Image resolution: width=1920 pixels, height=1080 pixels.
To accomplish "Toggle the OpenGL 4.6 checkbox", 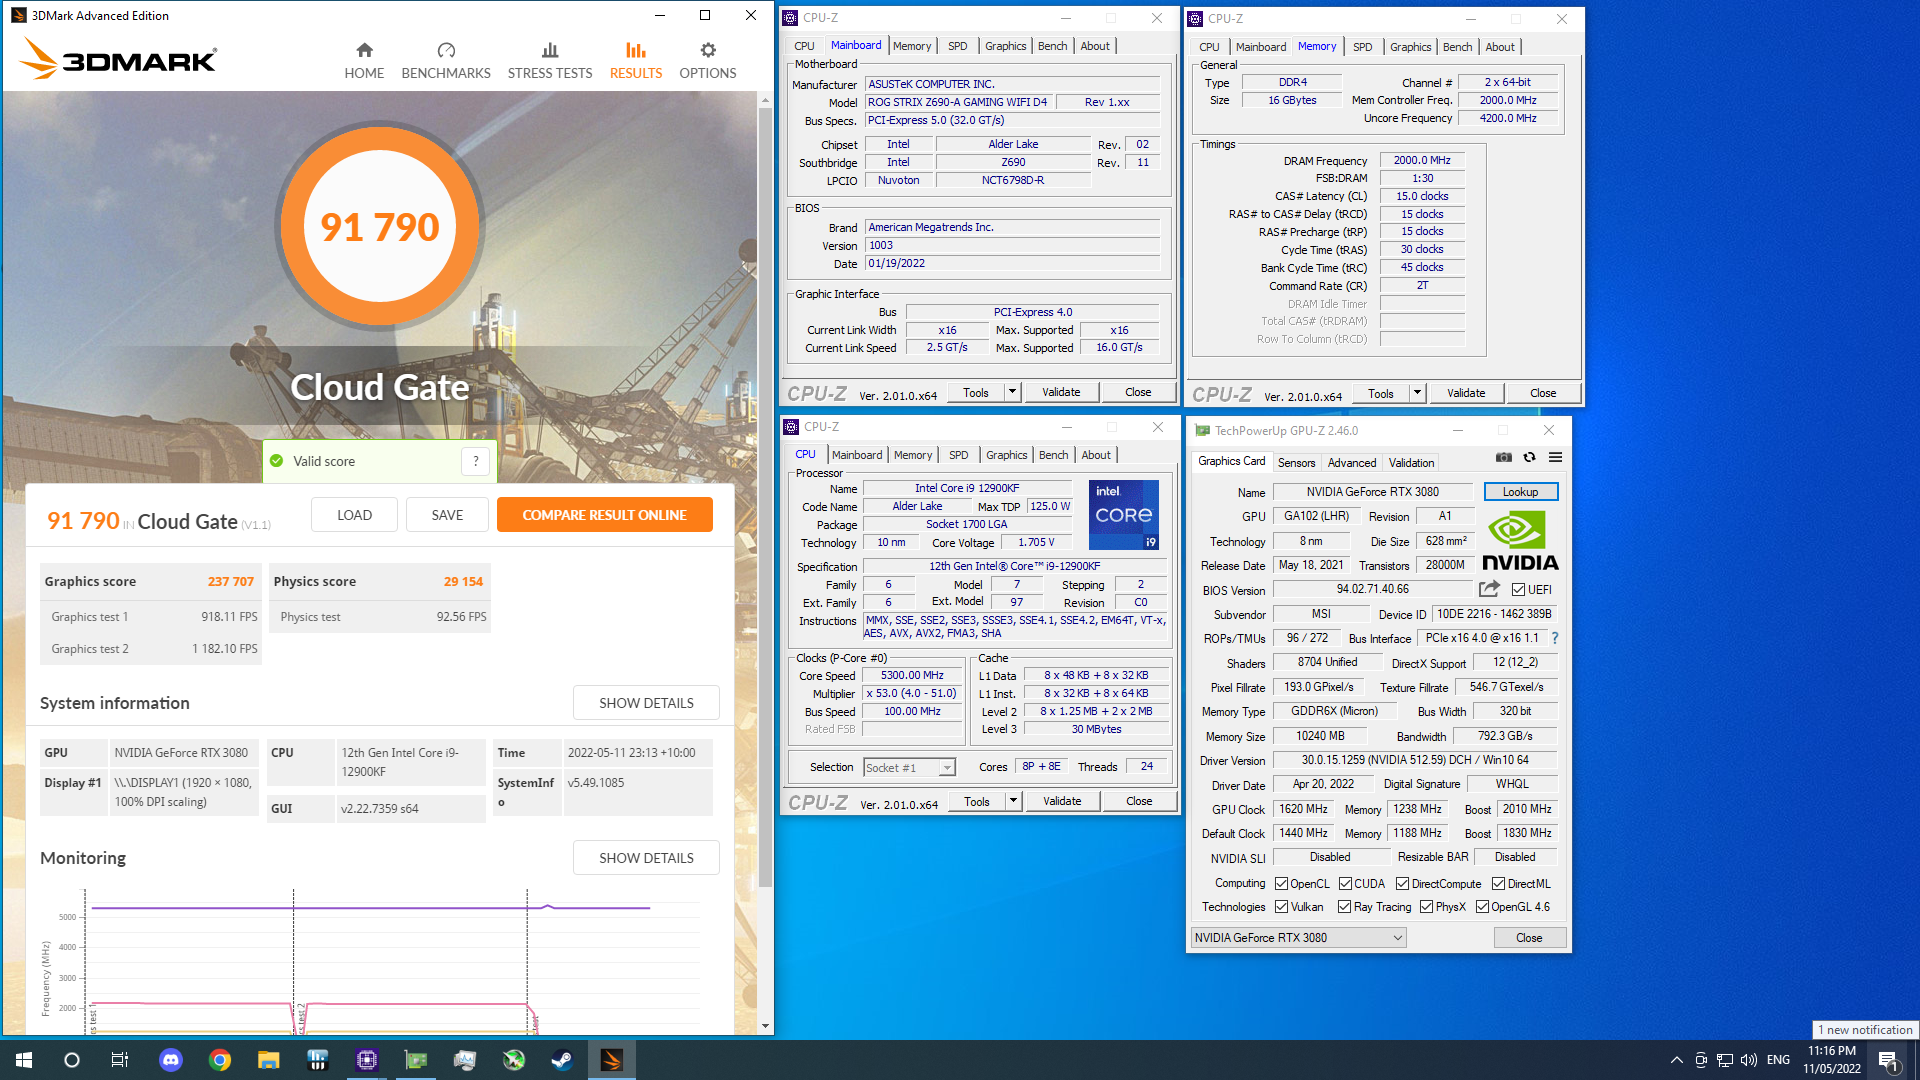I will [1482, 907].
